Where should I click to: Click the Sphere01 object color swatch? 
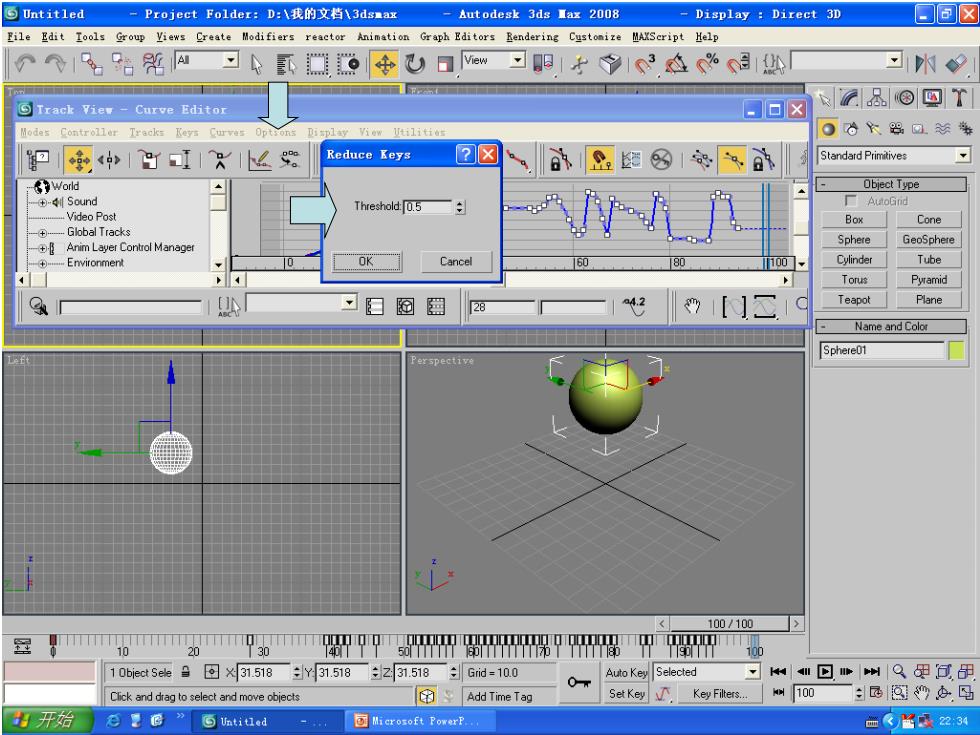click(956, 351)
